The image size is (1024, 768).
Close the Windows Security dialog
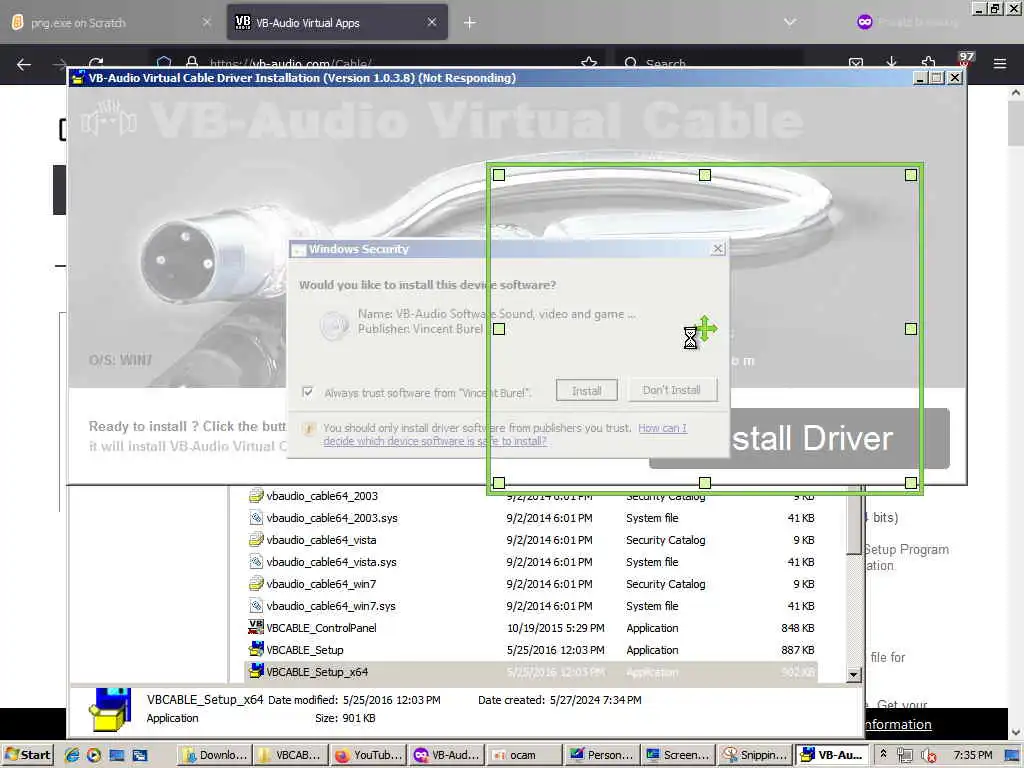coord(718,248)
